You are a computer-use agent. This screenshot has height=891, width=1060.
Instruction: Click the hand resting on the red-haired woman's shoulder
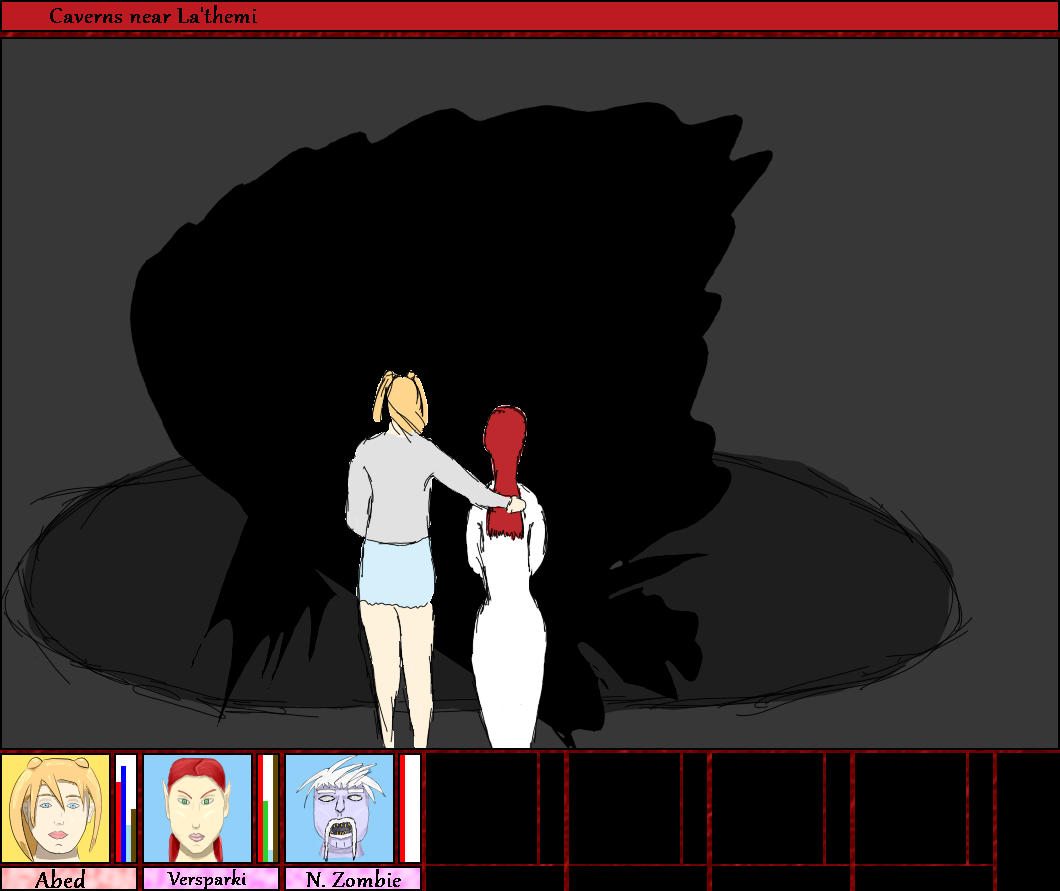(514, 505)
